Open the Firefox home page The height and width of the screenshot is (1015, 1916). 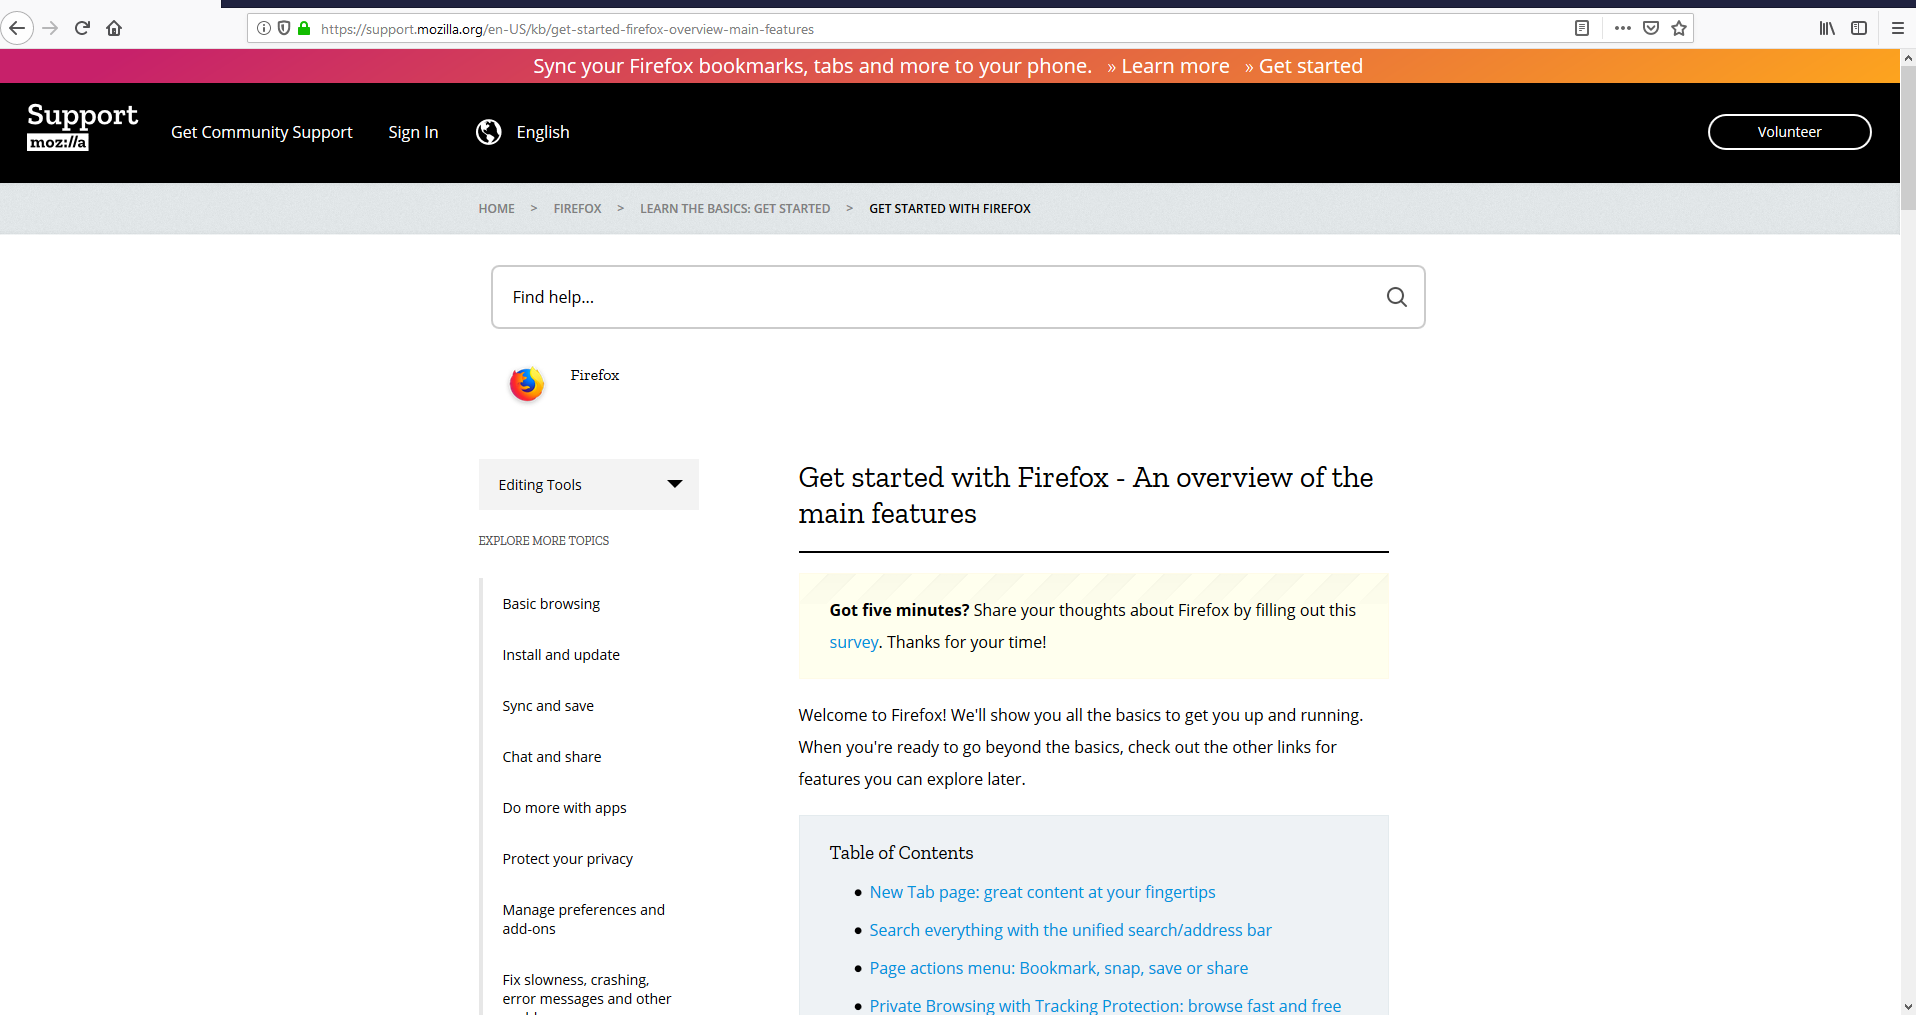[x=114, y=28]
